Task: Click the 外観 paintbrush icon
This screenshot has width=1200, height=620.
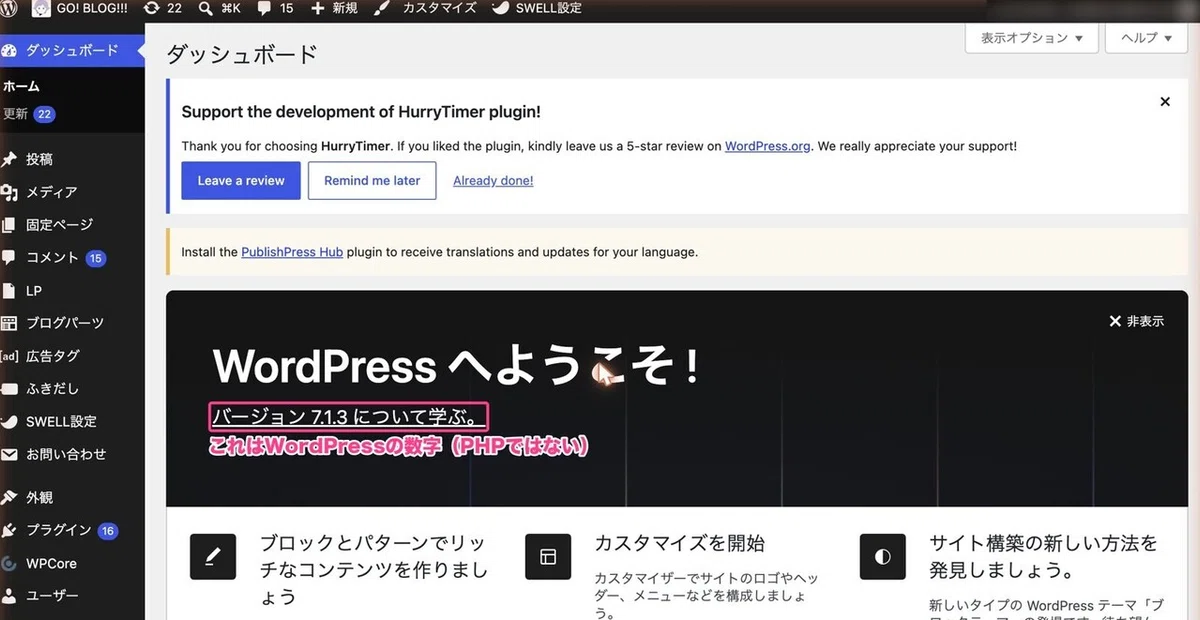Action: click(10, 497)
